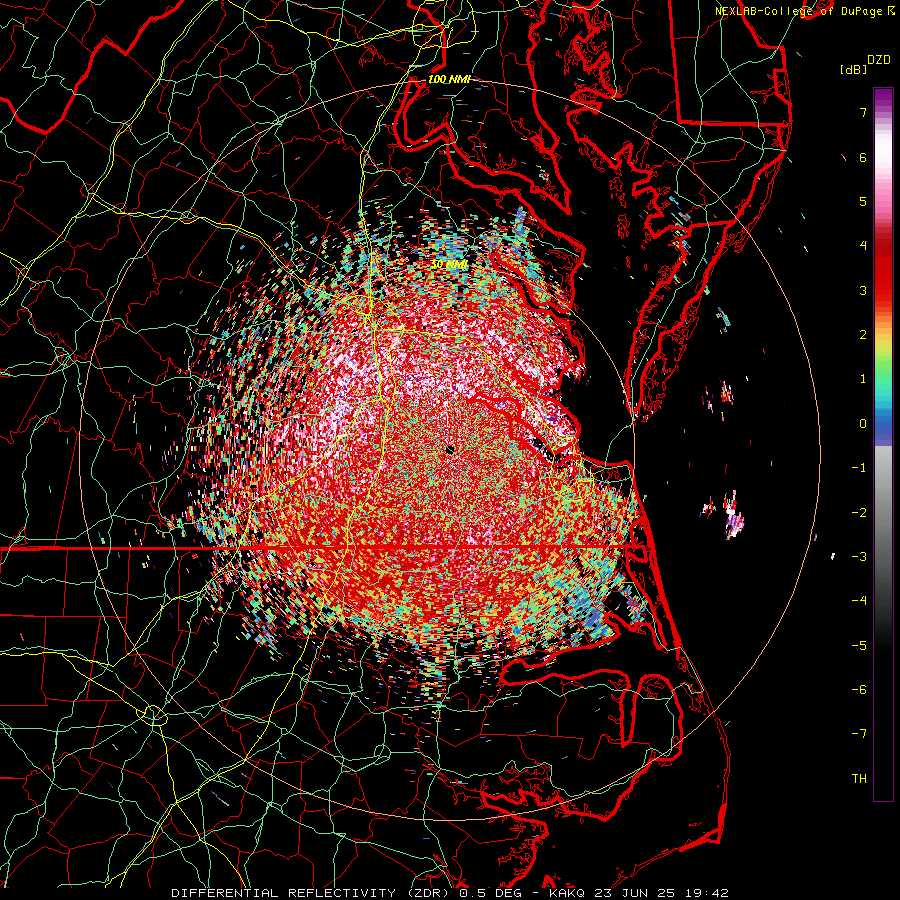Click the 100 NMI range ring label
900x900 pixels.
pos(449,79)
